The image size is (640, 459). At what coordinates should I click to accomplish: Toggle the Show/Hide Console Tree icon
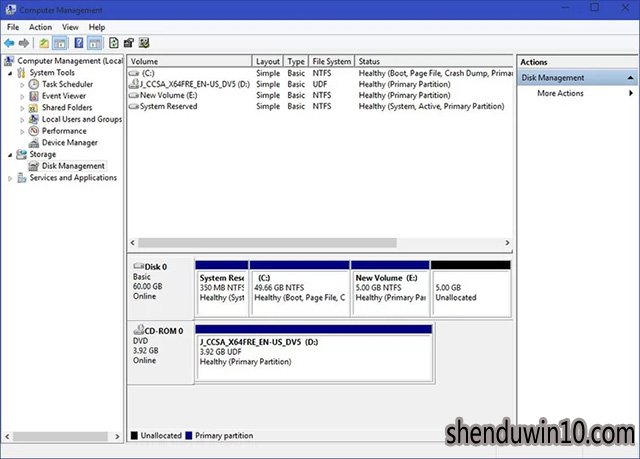[x=60, y=43]
